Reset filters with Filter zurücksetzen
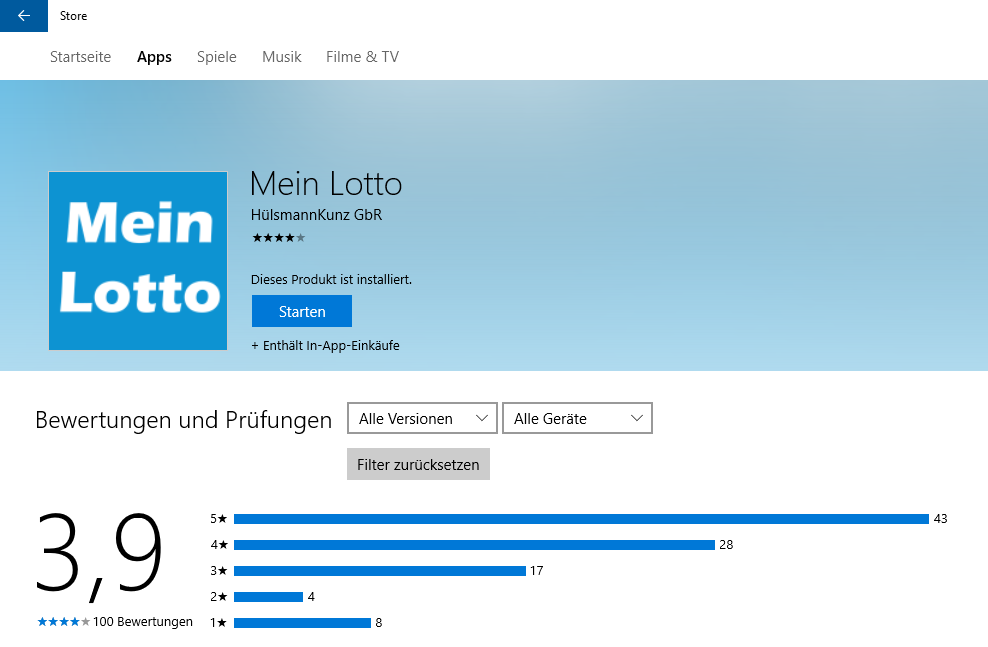 pyautogui.click(x=418, y=464)
